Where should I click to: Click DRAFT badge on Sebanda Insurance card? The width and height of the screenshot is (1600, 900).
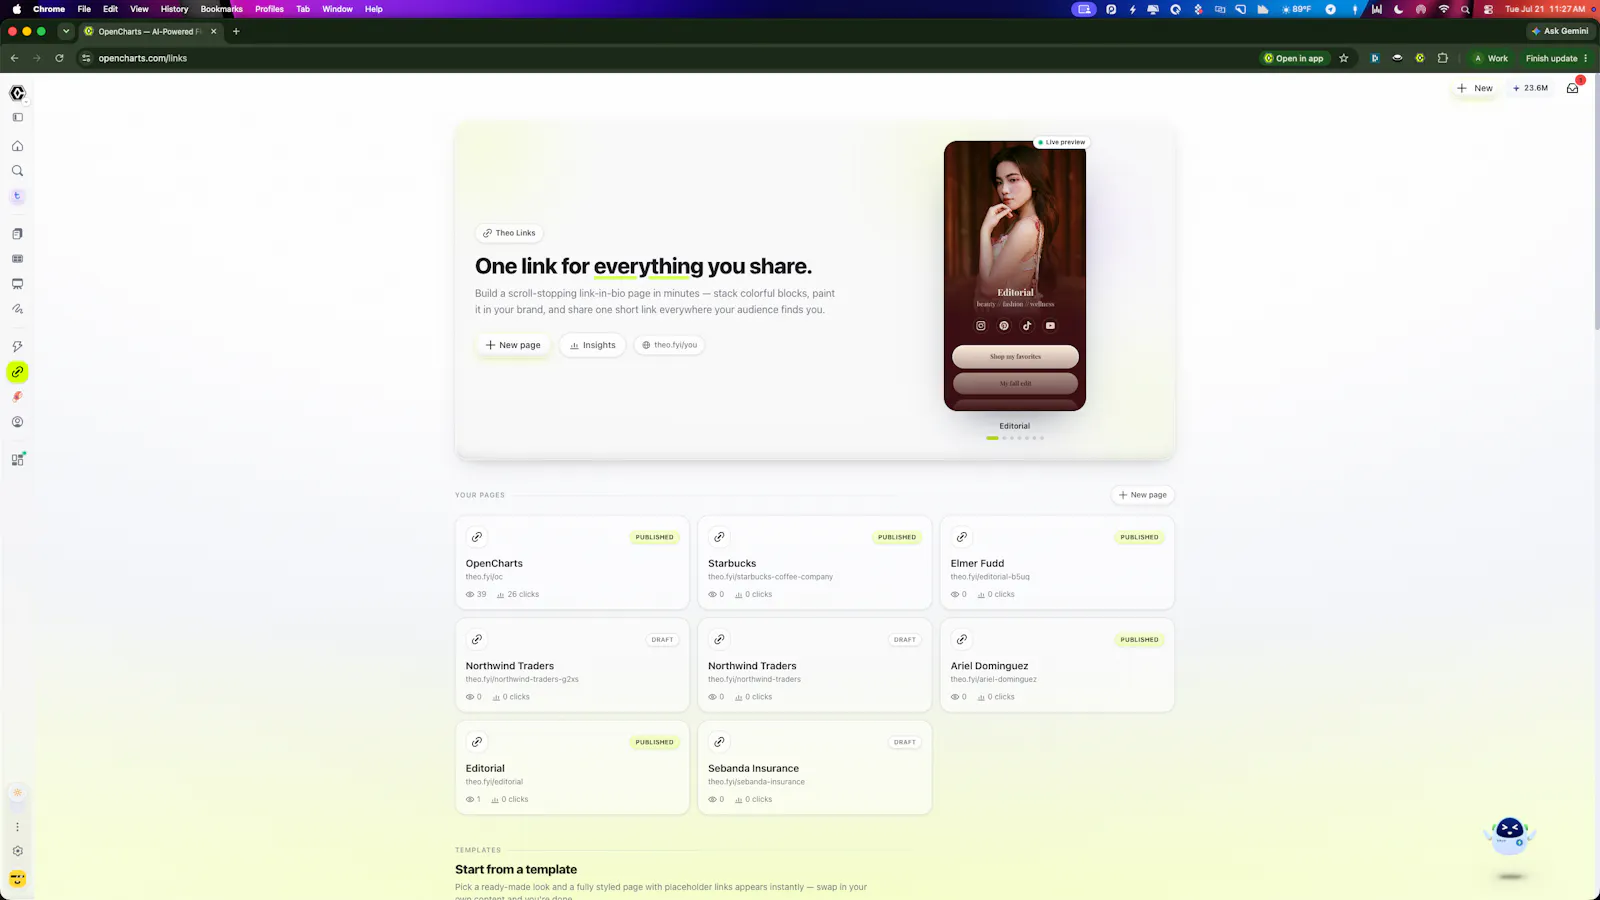tap(905, 742)
